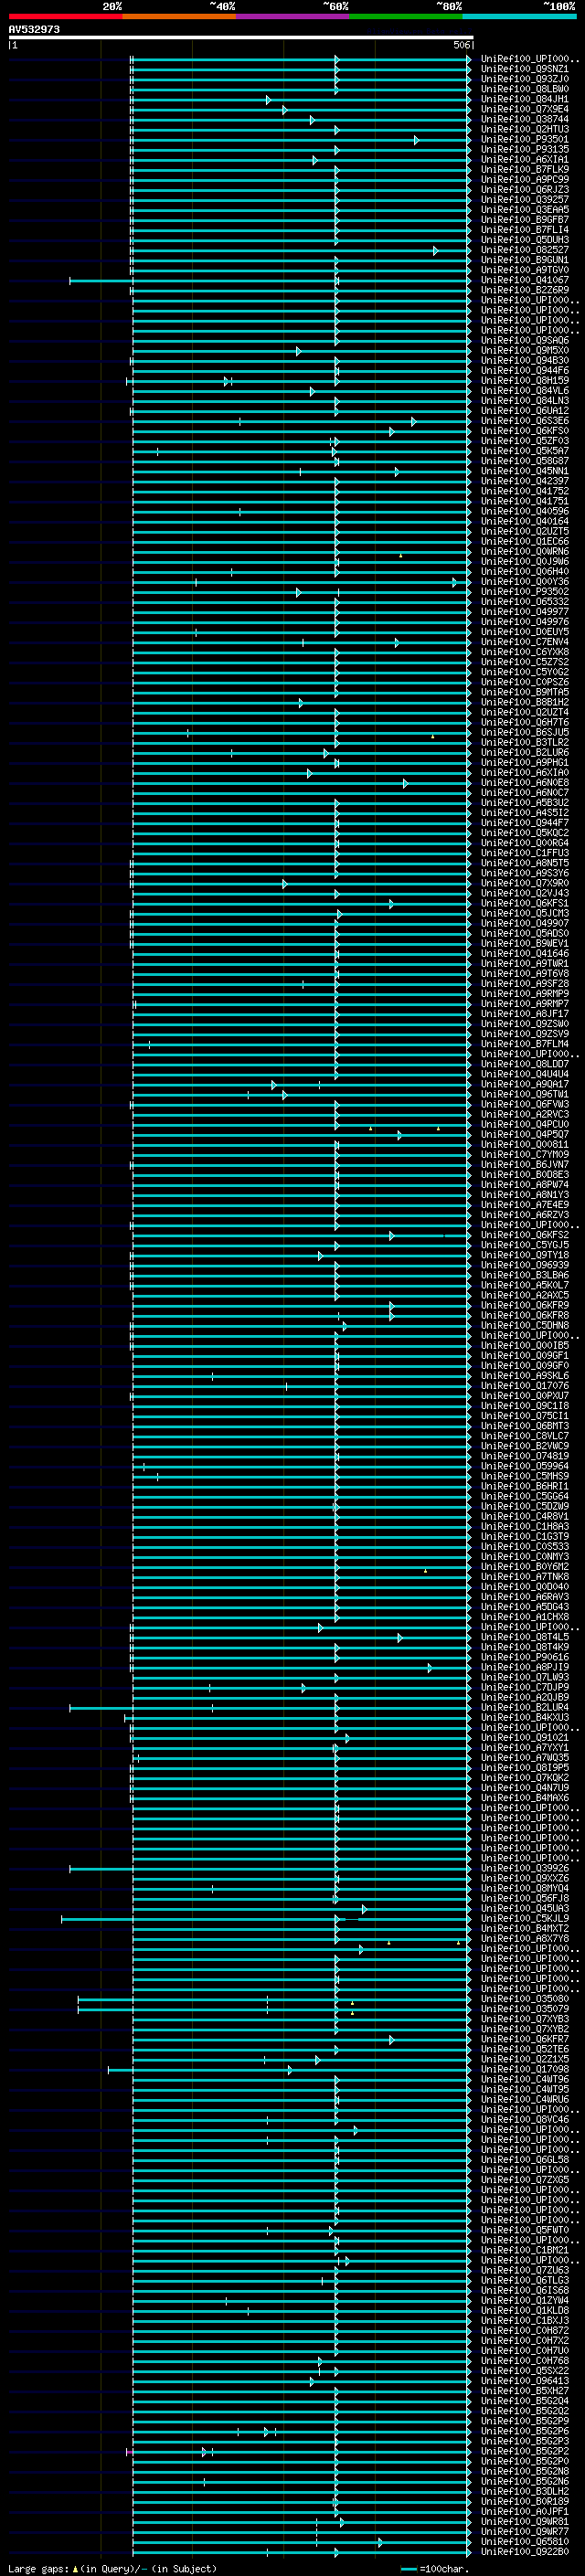Open hit UniRef100_C7YM09
Image resolution: width=585 pixels, height=2576 pixels.
(525, 1154)
